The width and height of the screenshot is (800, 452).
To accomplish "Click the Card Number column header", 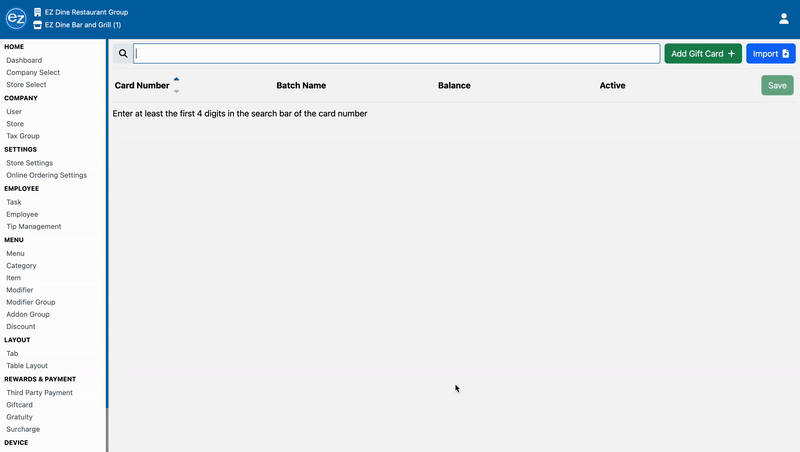I will click(142, 85).
